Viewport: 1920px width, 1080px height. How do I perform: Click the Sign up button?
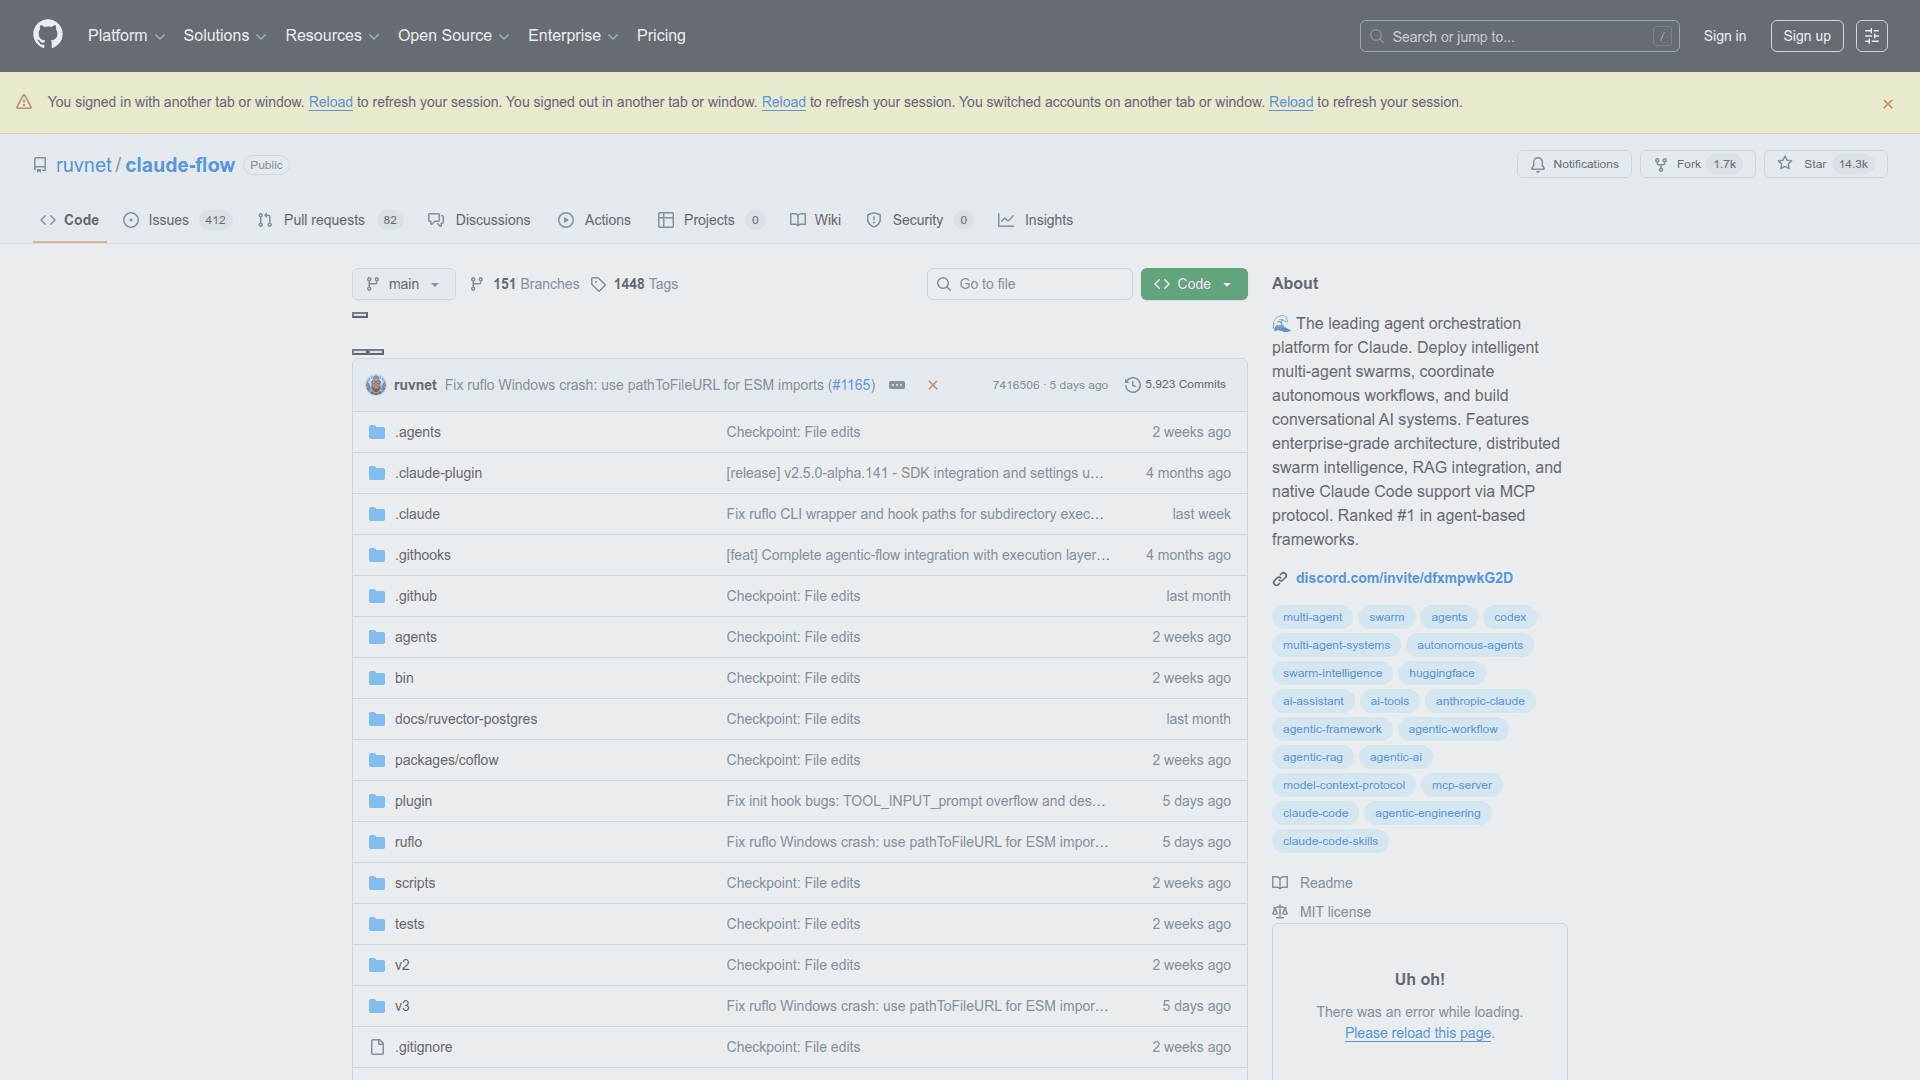click(1806, 36)
